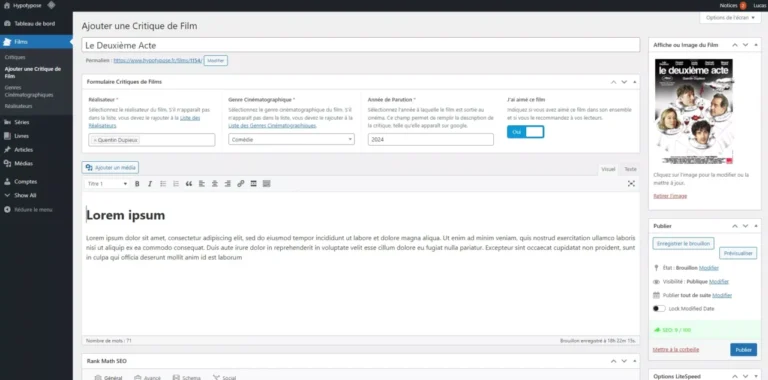Insert or edit a link
The height and width of the screenshot is (380, 768).
pos(240,184)
